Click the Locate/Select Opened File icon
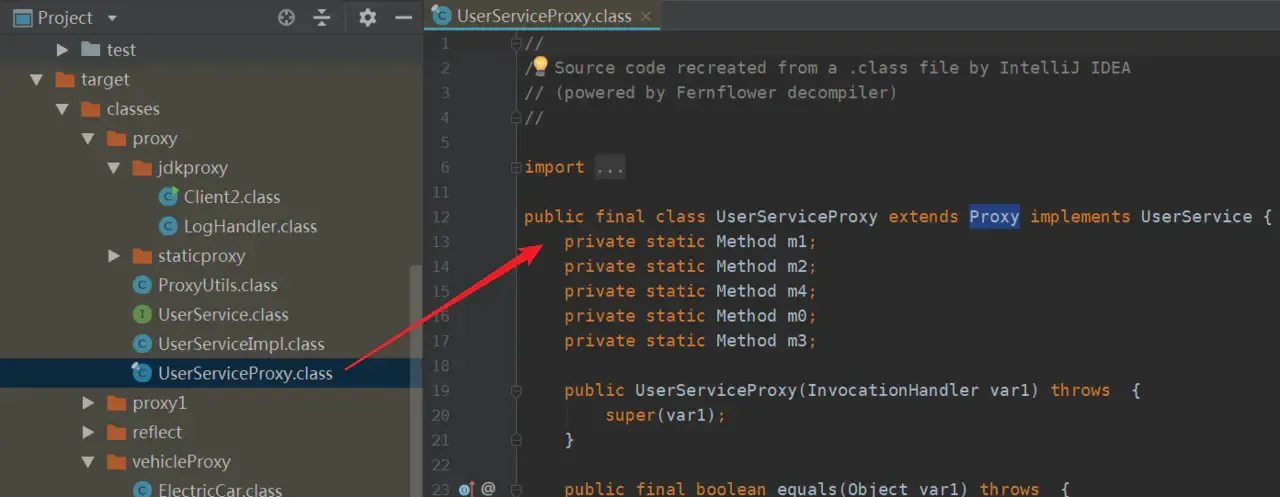This screenshot has height=497, width=1280. [x=287, y=17]
